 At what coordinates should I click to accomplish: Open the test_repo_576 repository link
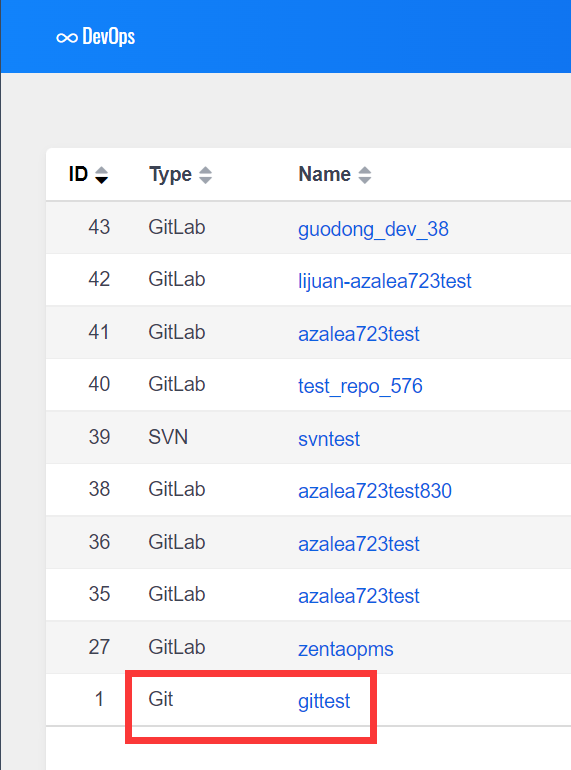(x=360, y=386)
